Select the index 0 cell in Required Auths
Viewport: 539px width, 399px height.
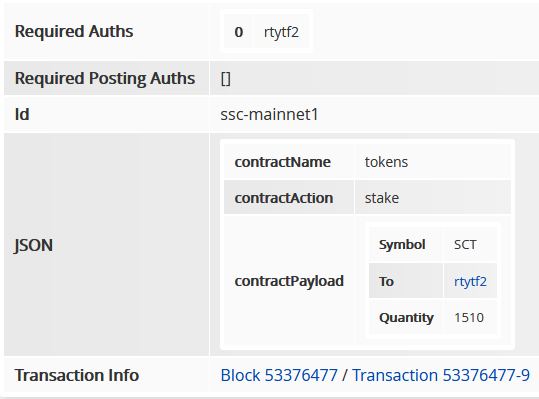point(239,32)
